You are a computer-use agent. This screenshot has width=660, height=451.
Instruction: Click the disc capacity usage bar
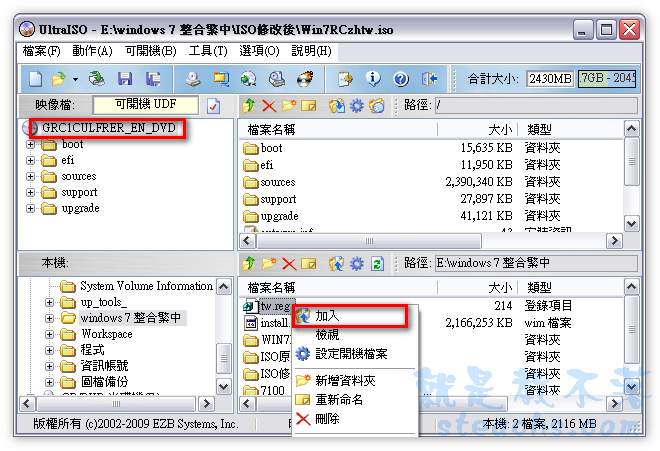click(607, 79)
